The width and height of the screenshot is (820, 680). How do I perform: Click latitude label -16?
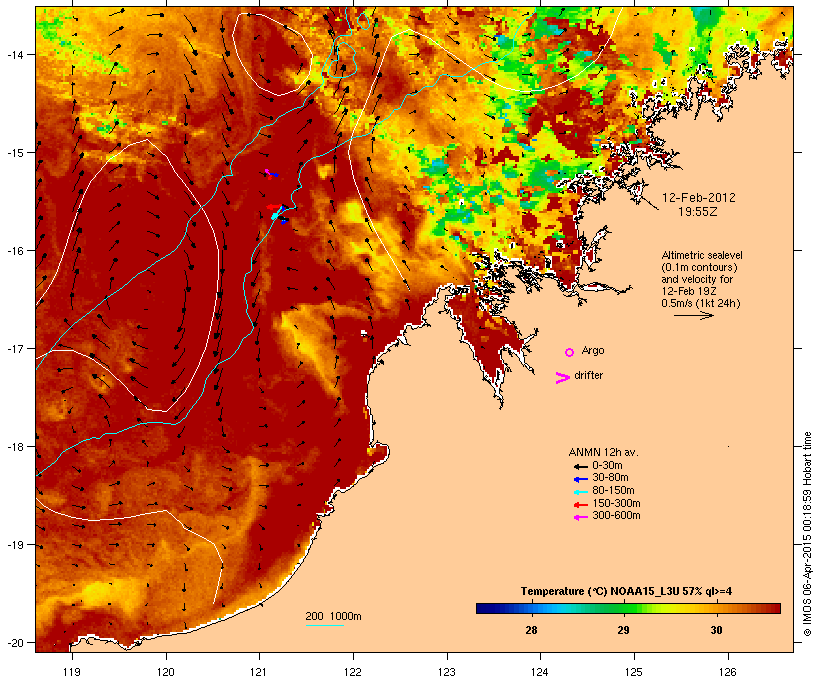(x=14, y=251)
